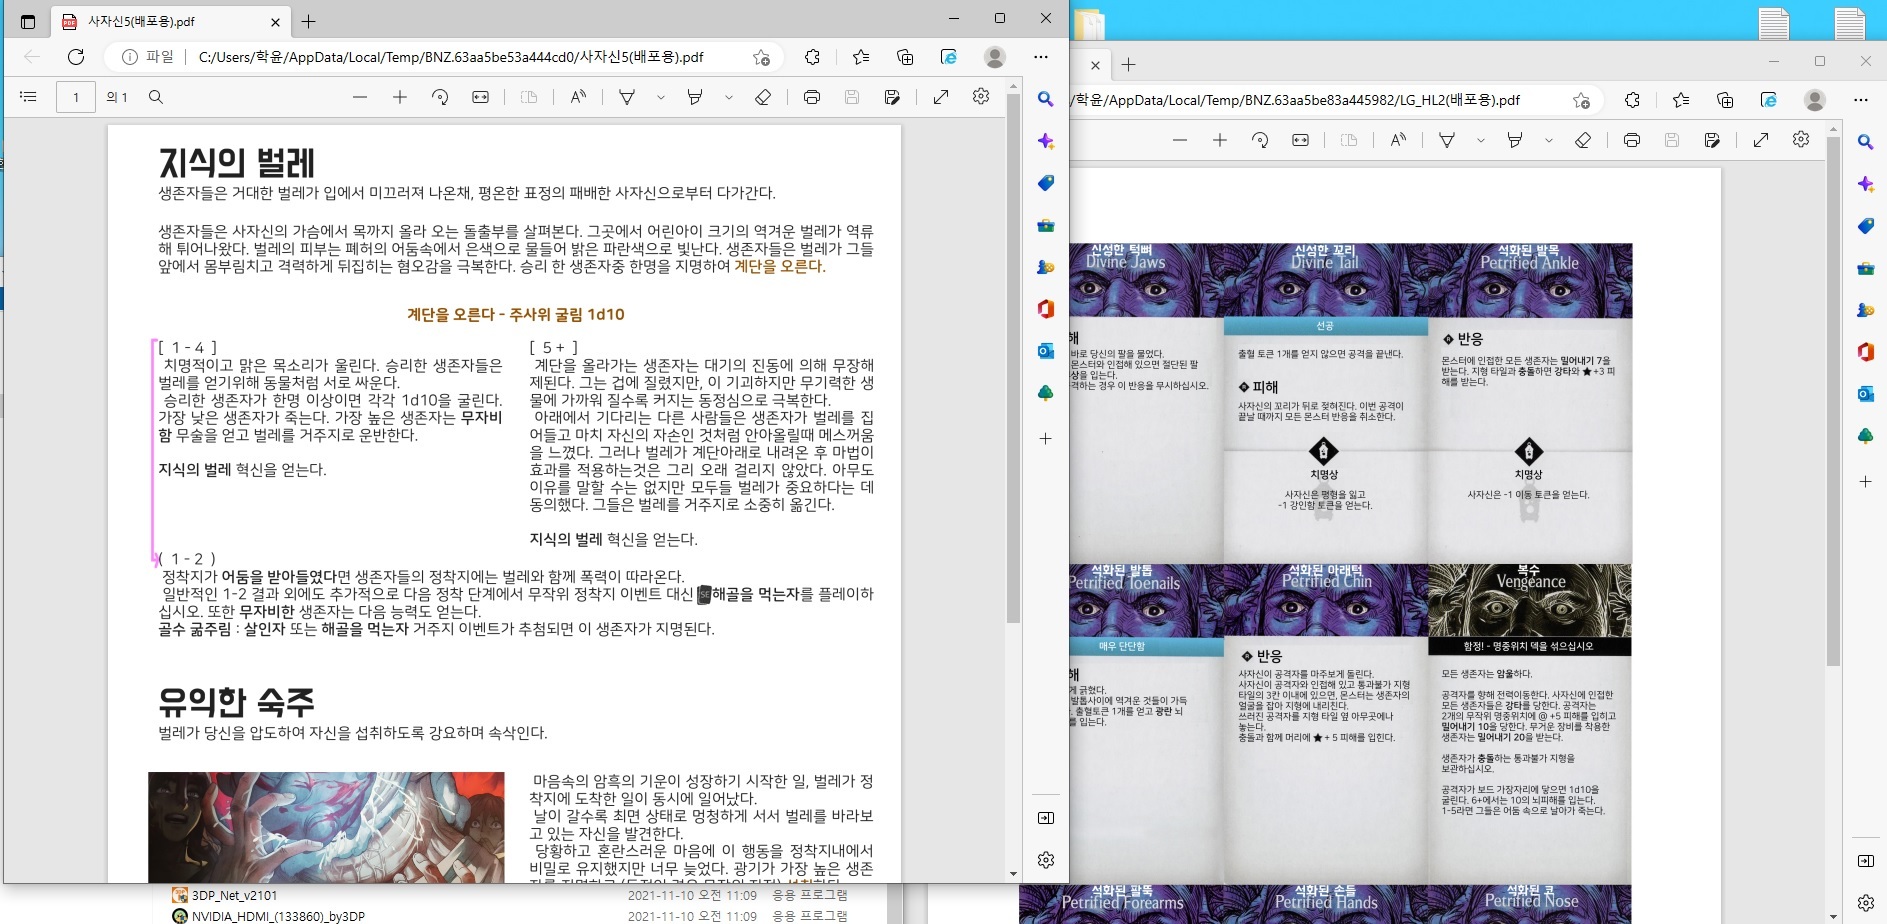Open tab actions menu in 사자신5 window
The image size is (1887, 924).
click(x=28, y=22)
